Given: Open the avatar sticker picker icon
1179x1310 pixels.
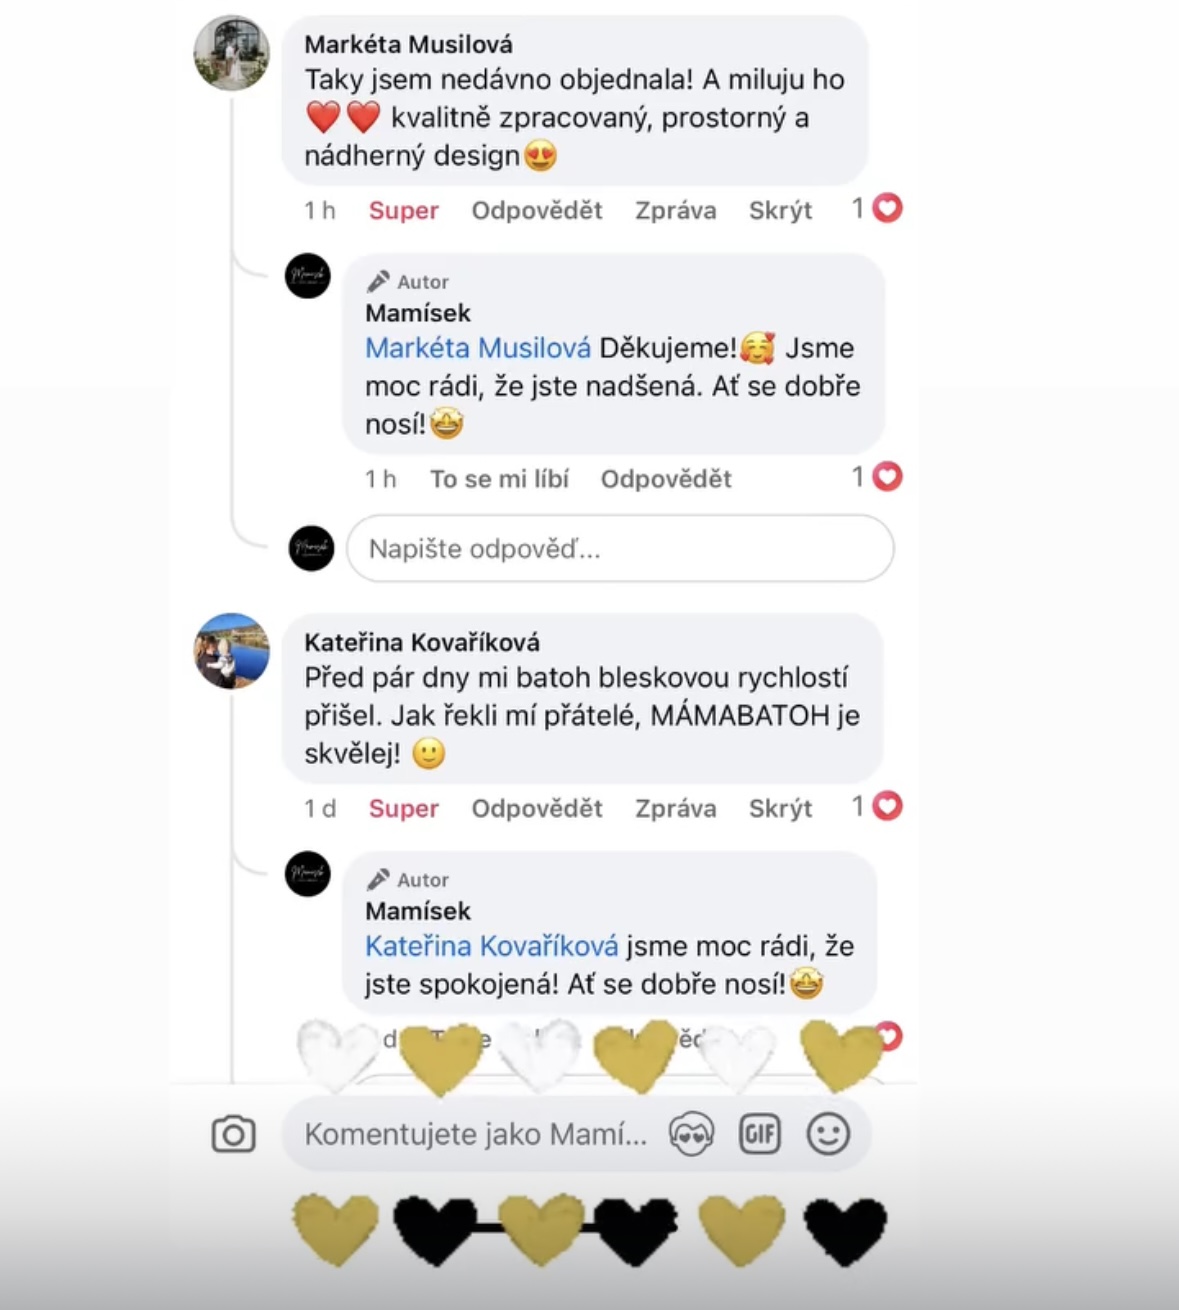Looking at the screenshot, I should pyautogui.click(x=691, y=1134).
